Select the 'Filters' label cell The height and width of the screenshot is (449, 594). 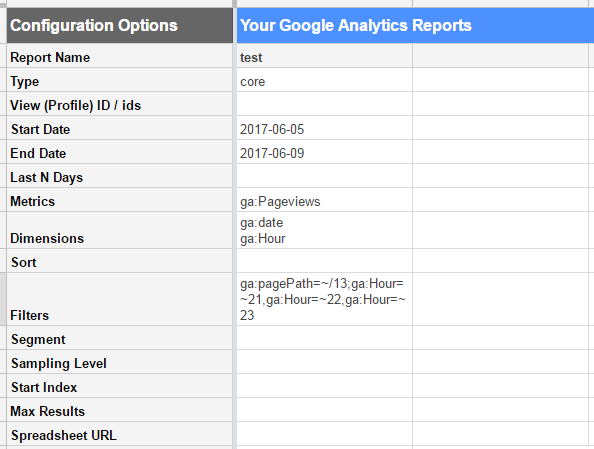pos(120,299)
